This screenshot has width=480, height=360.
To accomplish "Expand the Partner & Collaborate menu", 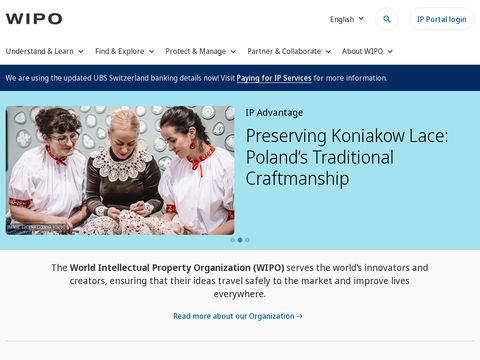I will click(289, 51).
